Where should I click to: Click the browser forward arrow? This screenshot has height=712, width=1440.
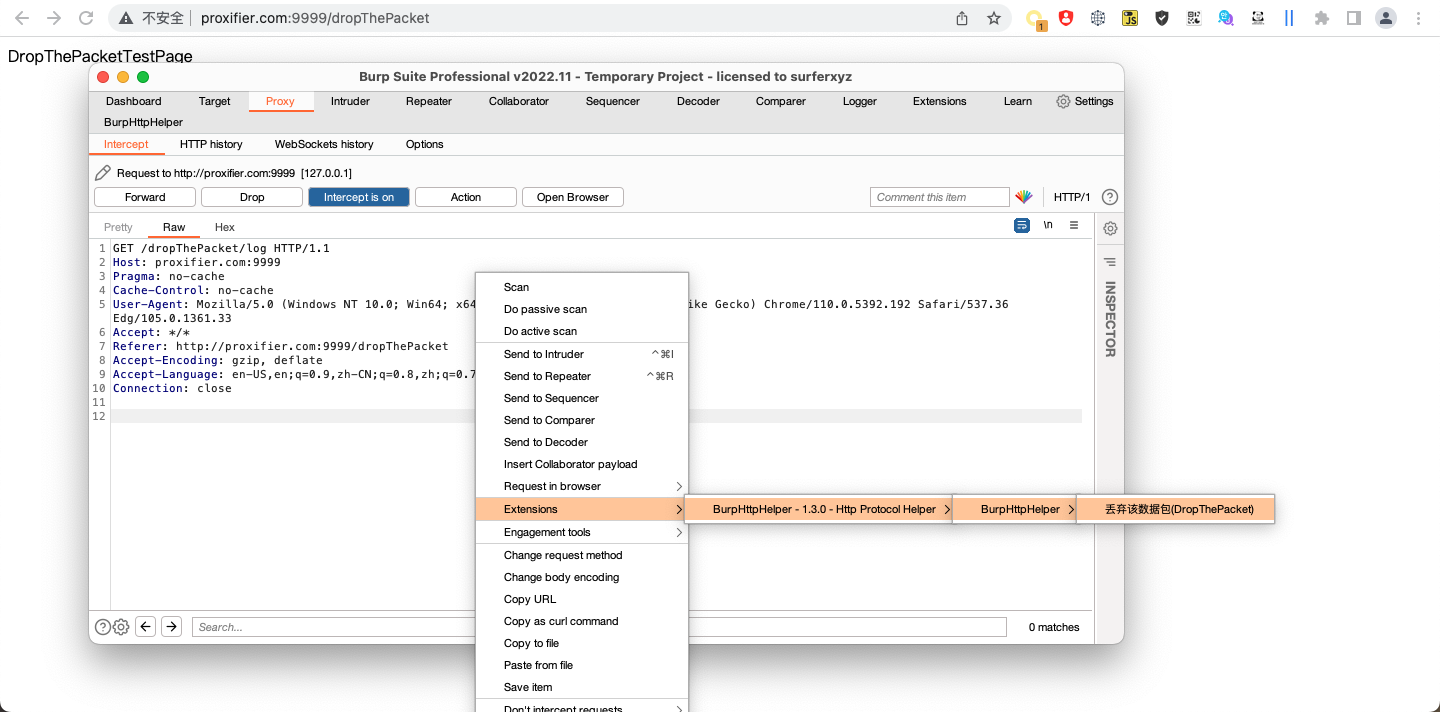pos(54,18)
